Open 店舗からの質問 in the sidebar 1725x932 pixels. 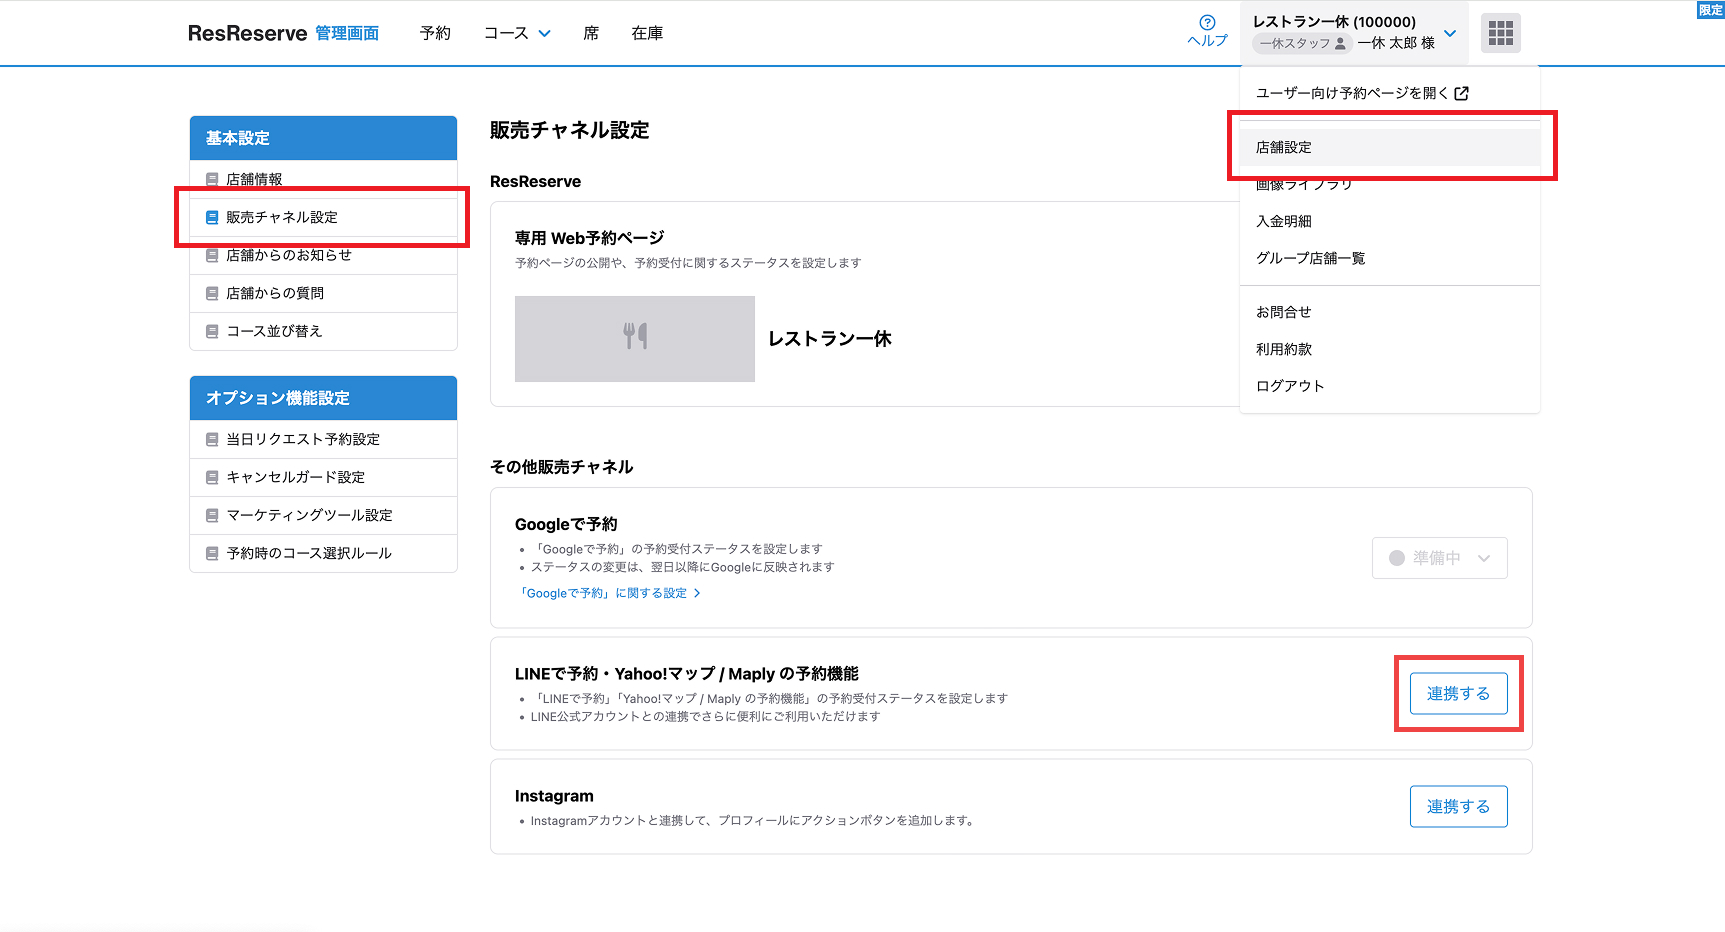tap(323, 293)
